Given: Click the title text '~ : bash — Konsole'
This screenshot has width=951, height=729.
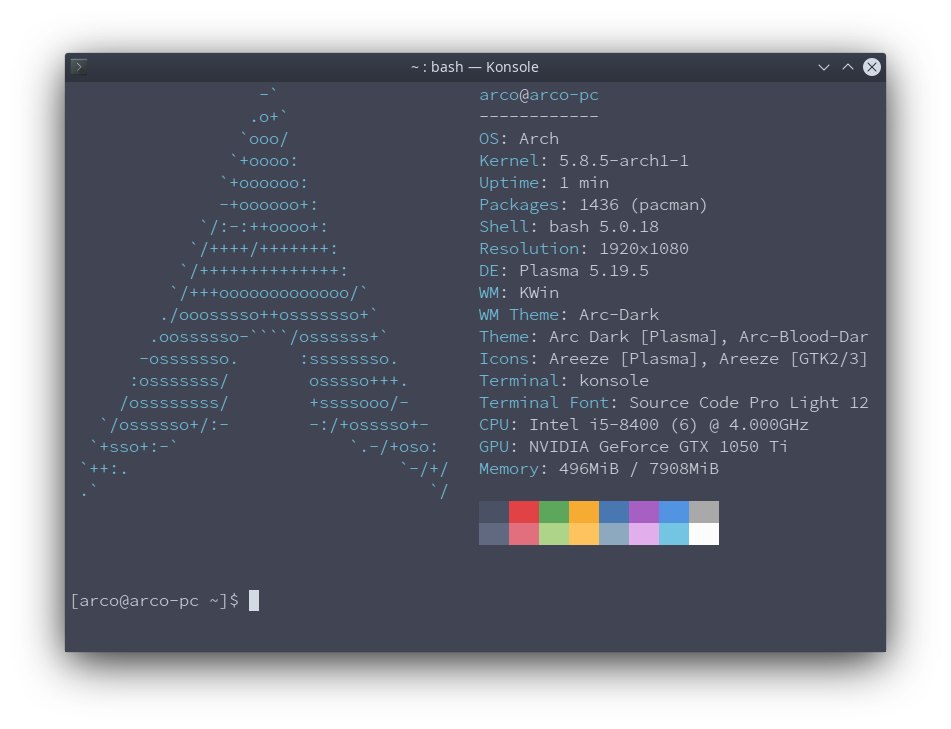Looking at the screenshot, I should coord(475,67).
